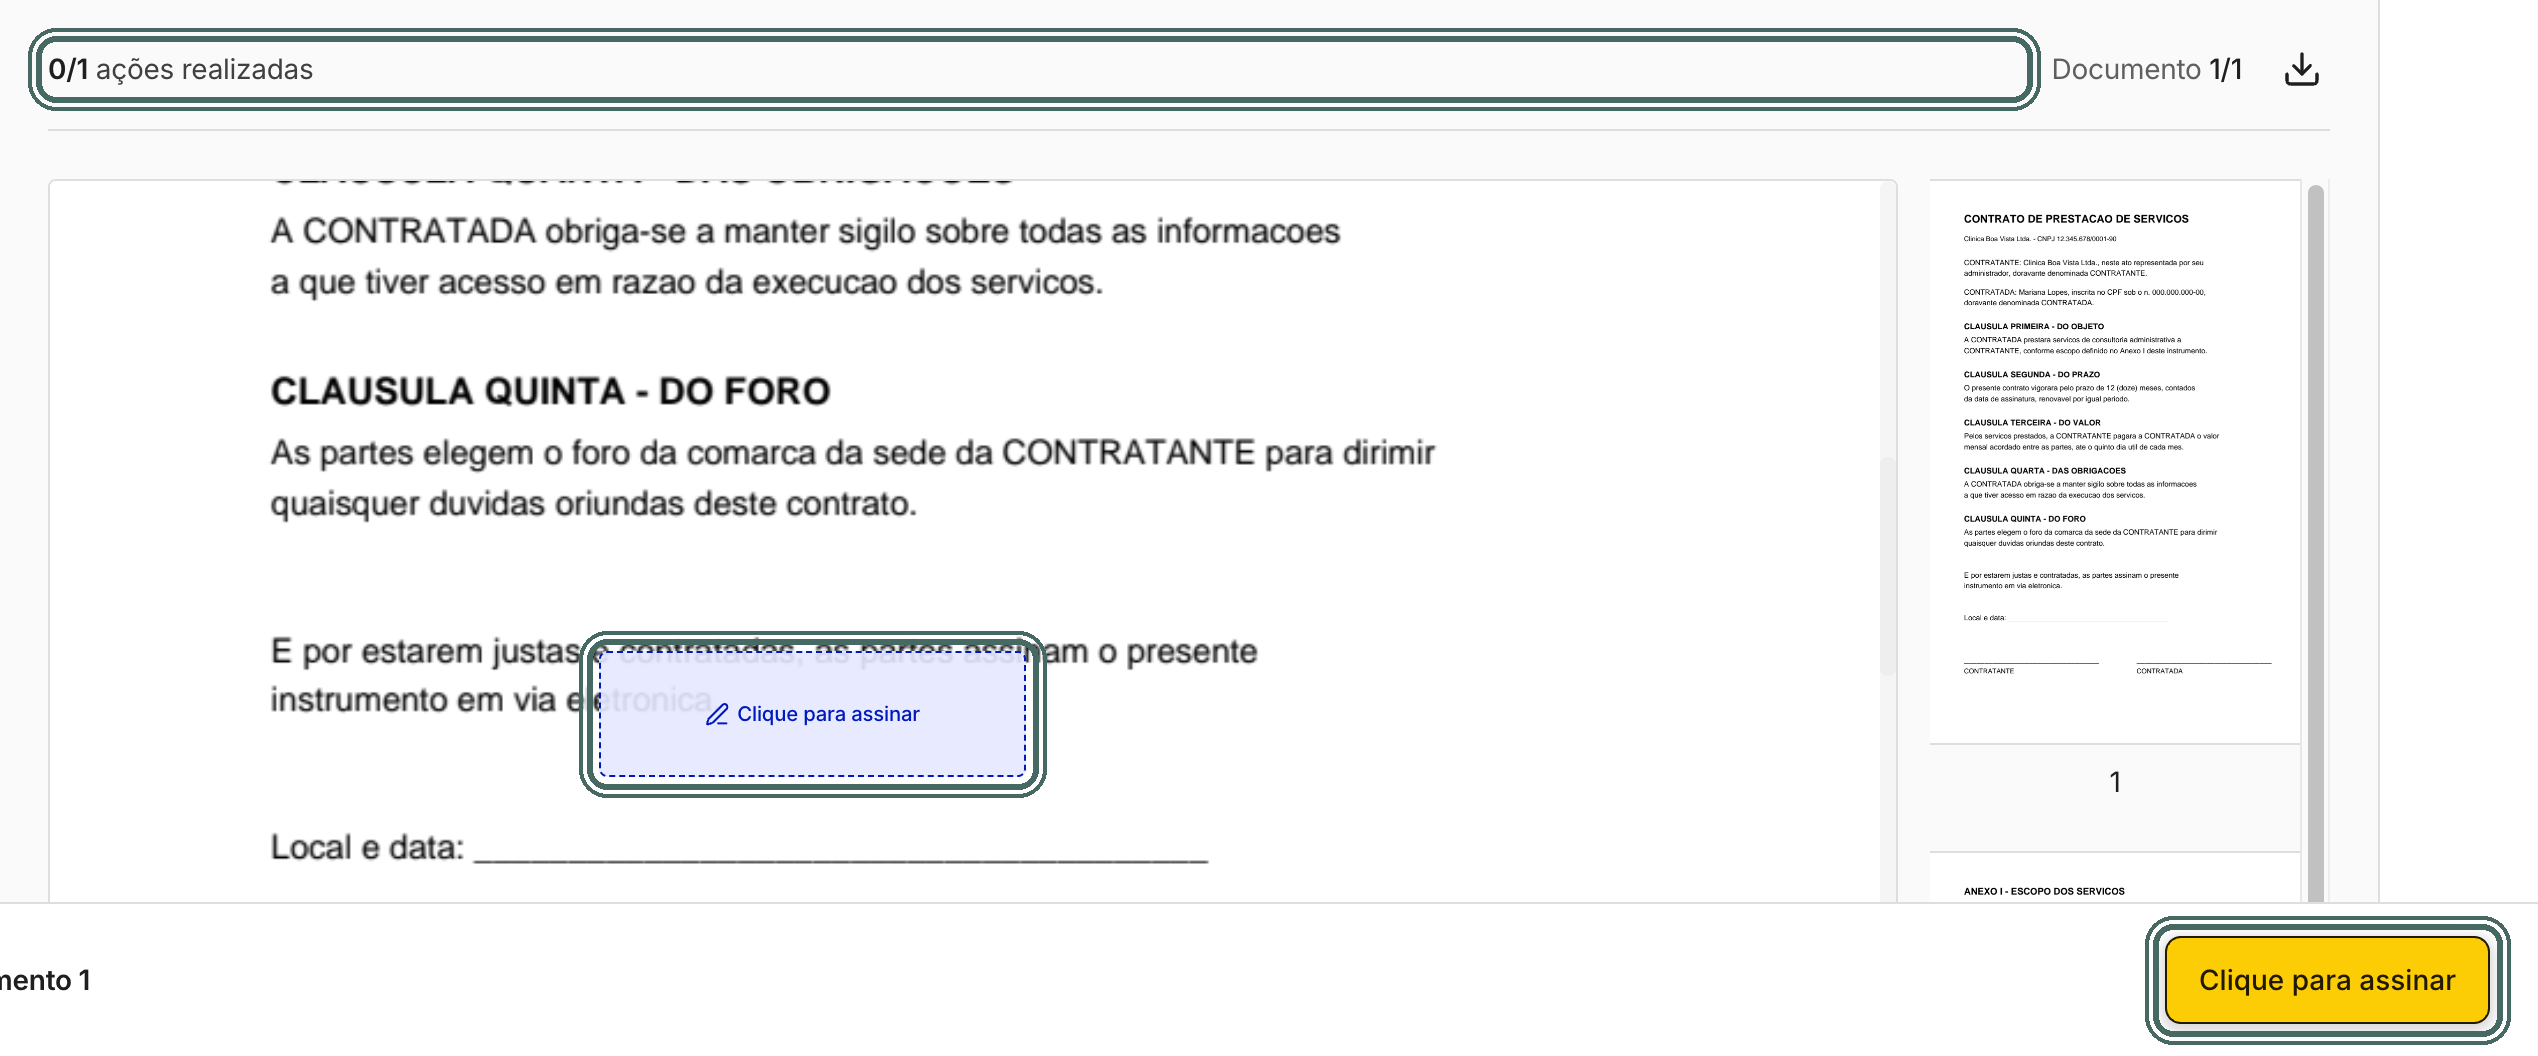Click the yellow 'Clique para assinar' button
Screen dimensions: 2538x1056
click(x=2327, y=980)
